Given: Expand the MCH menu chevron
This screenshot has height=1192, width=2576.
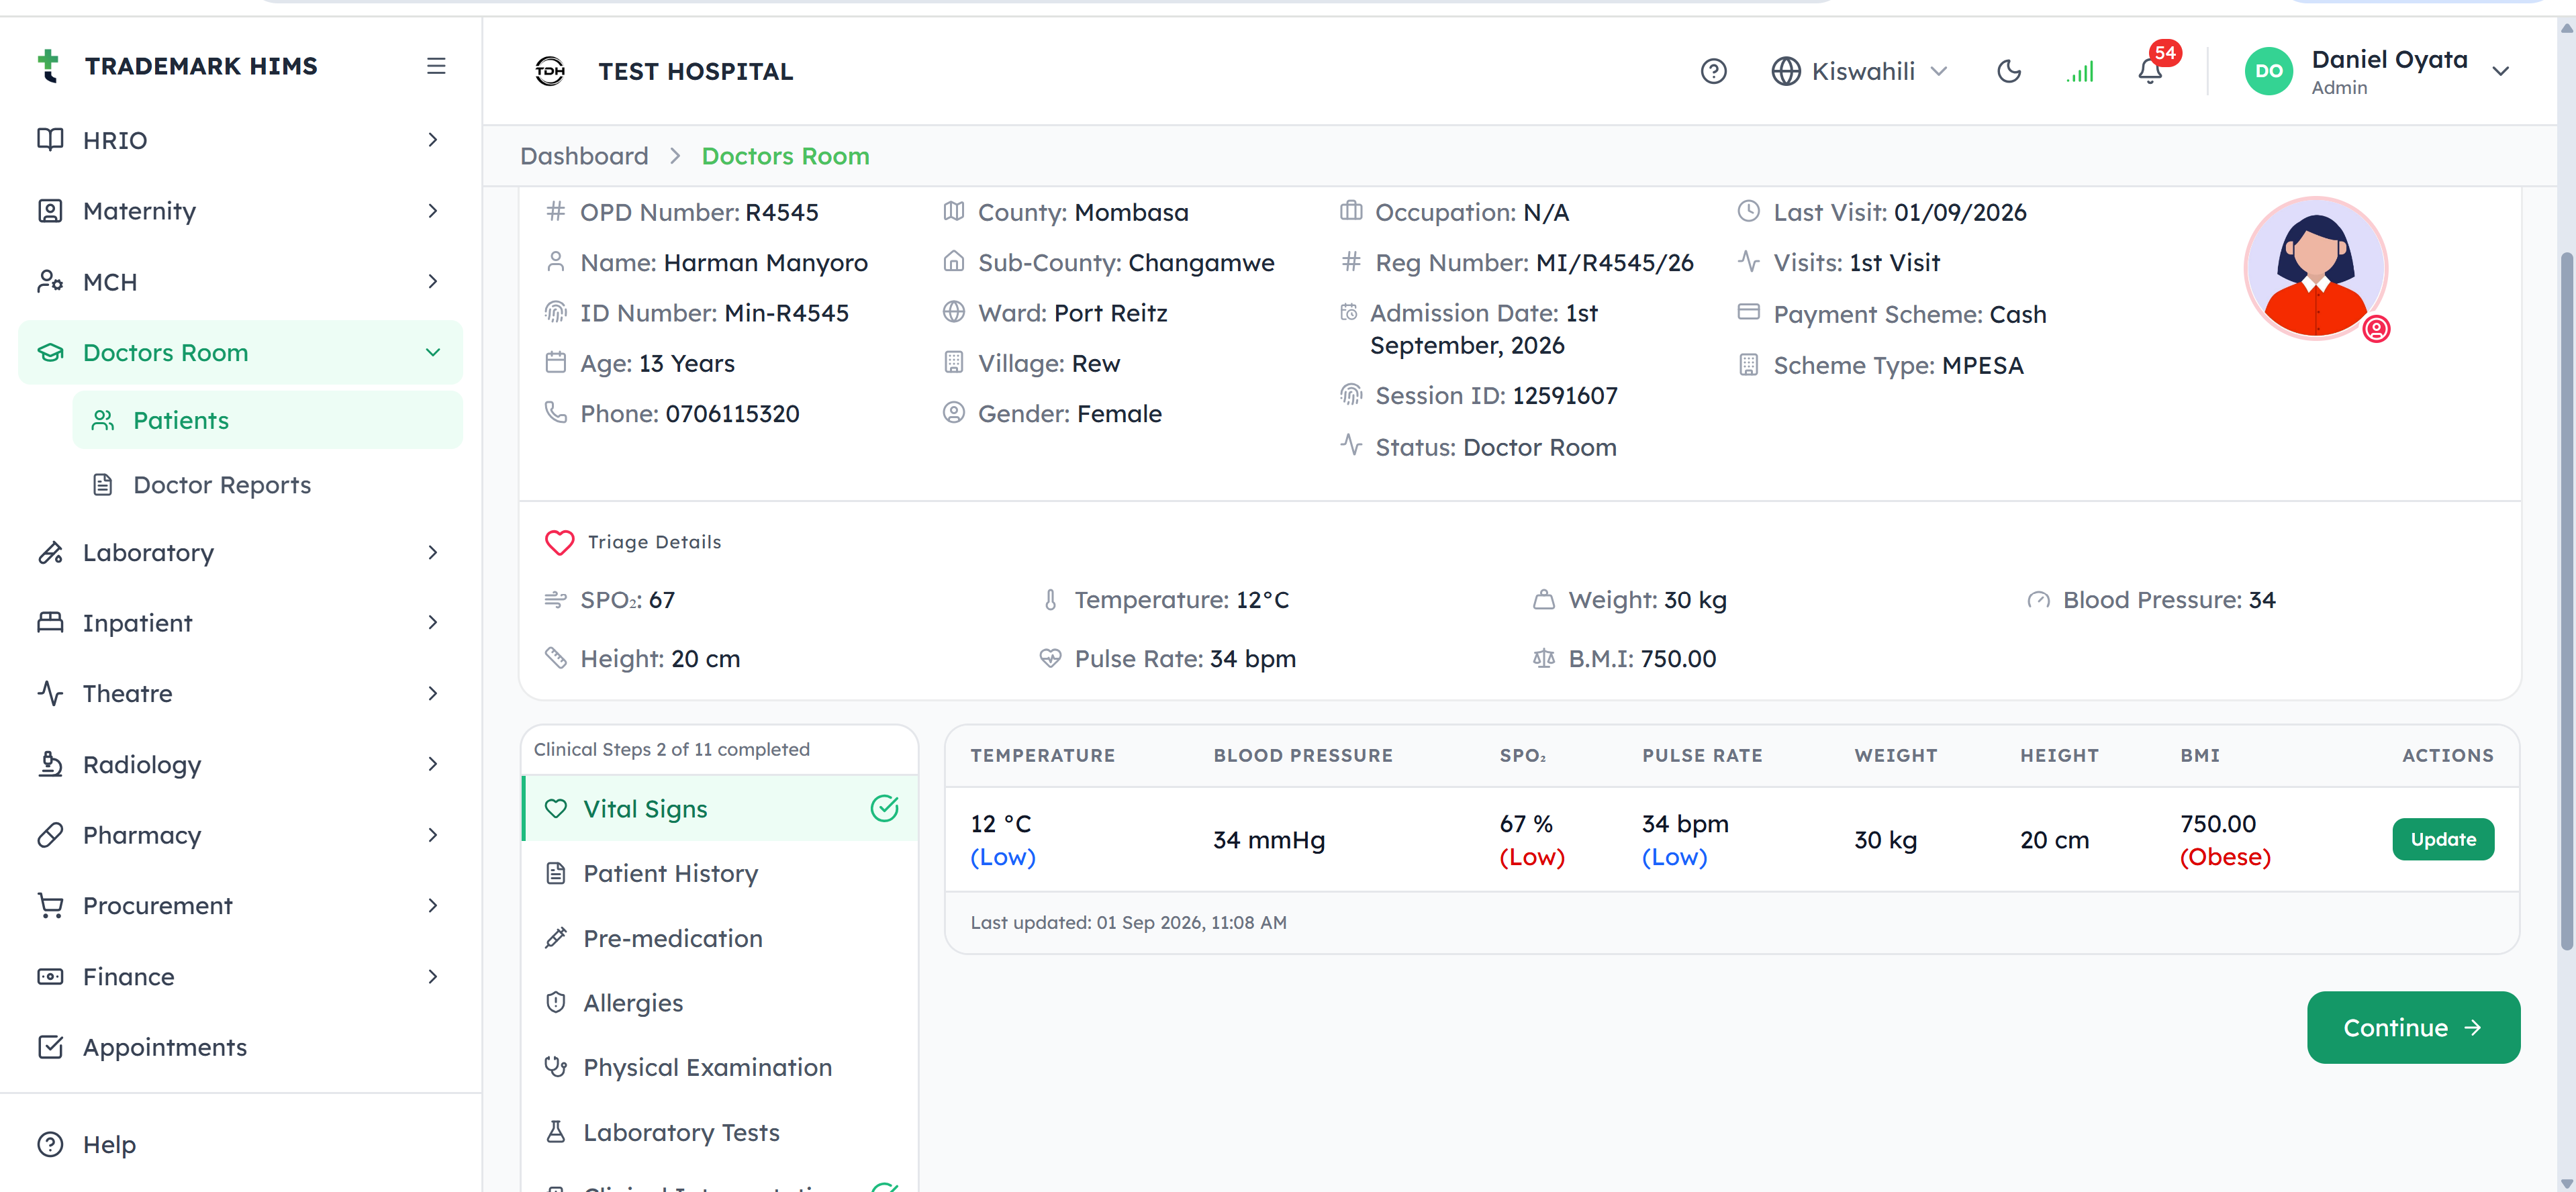Looking at the screenshot, I should click(433, 282).
